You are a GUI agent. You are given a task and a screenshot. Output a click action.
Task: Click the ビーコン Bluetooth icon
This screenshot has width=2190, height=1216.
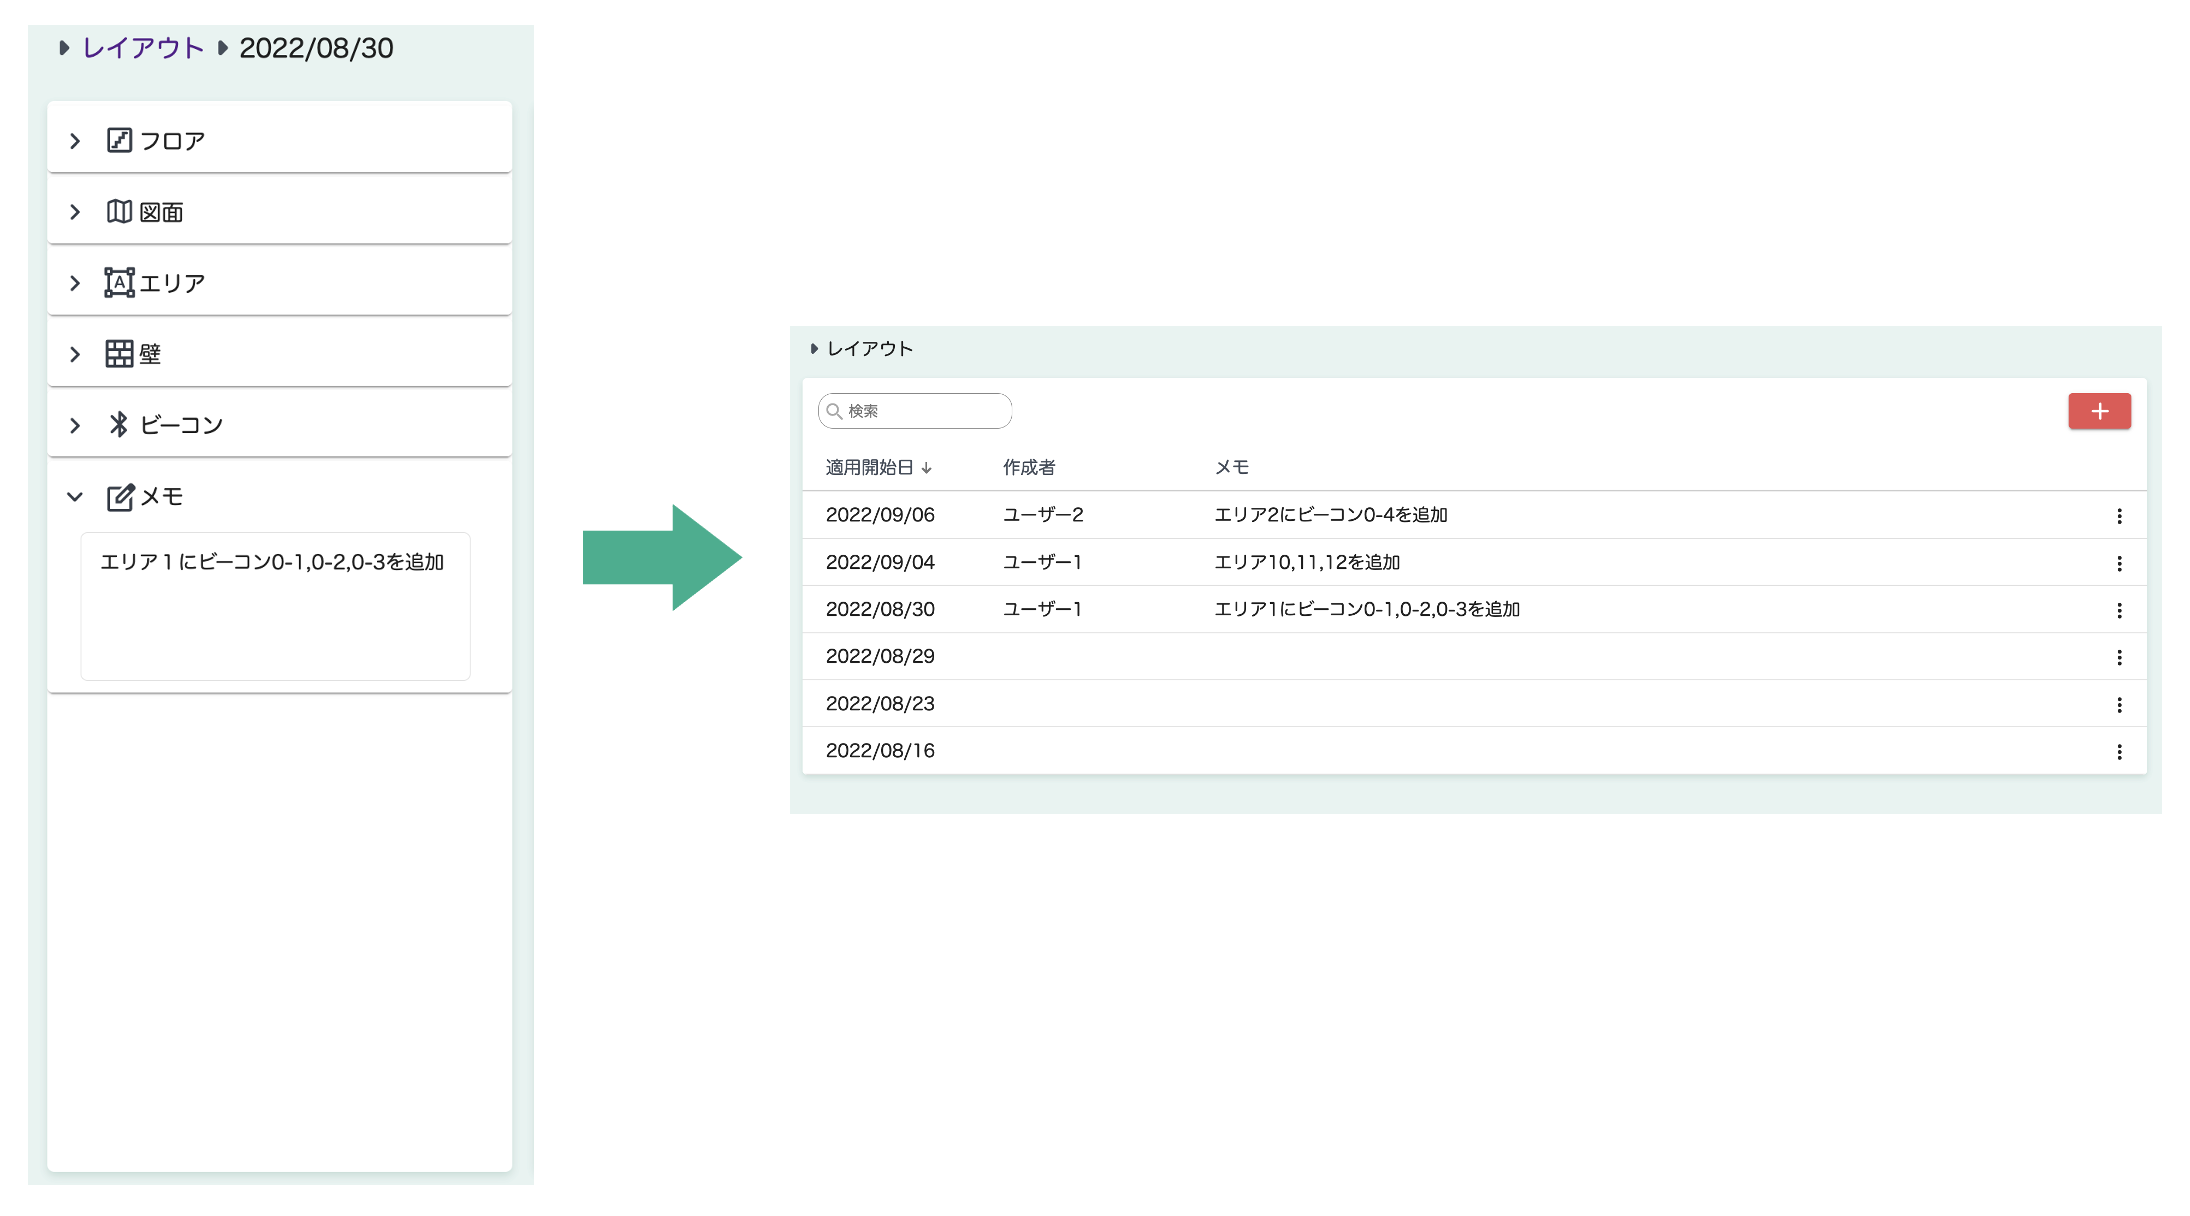click(119, 425)
